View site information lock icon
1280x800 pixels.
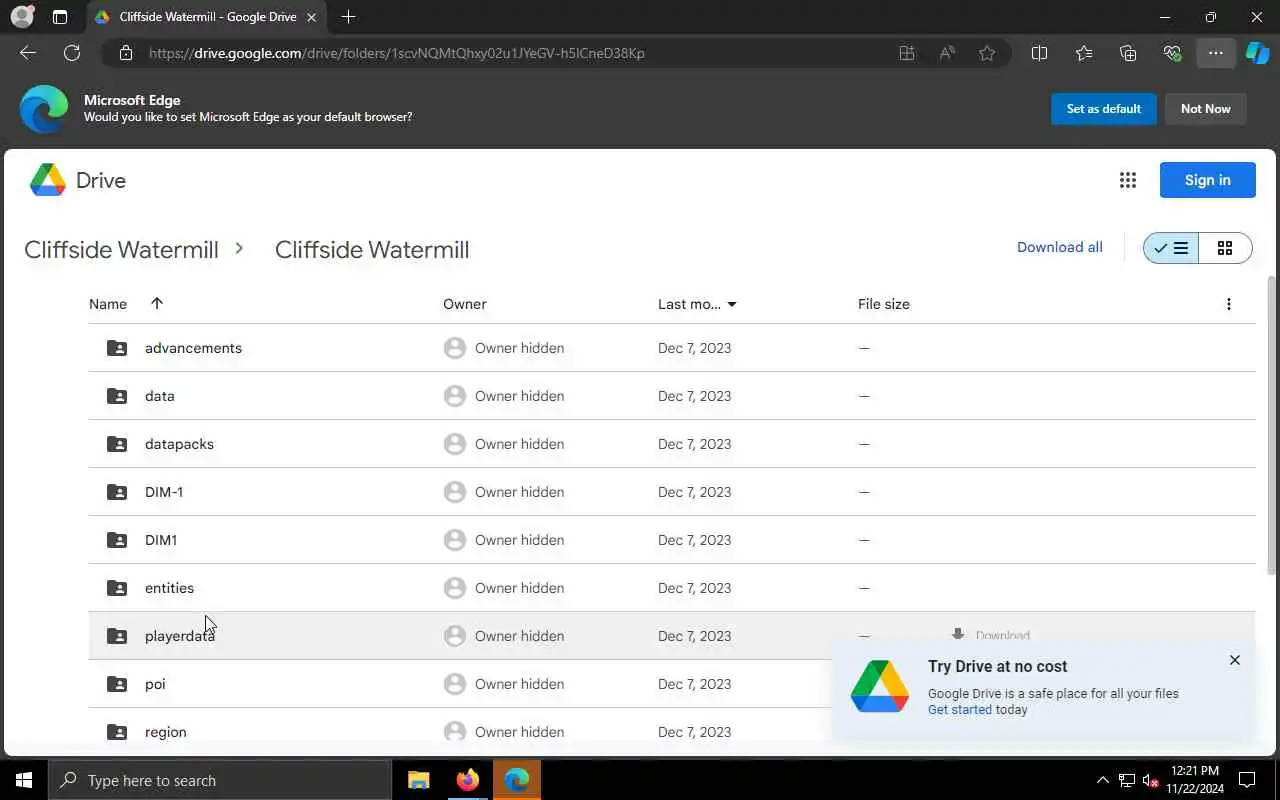click(125, 53)
